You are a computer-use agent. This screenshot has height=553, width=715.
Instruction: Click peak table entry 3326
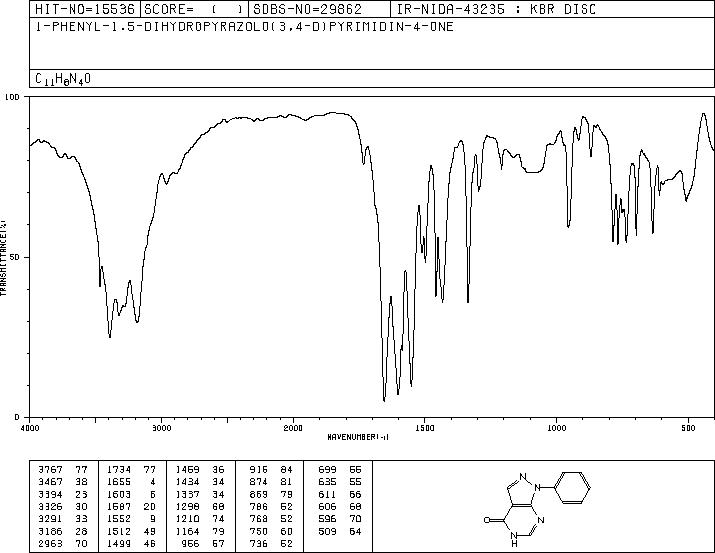click(x=50, y=506)
